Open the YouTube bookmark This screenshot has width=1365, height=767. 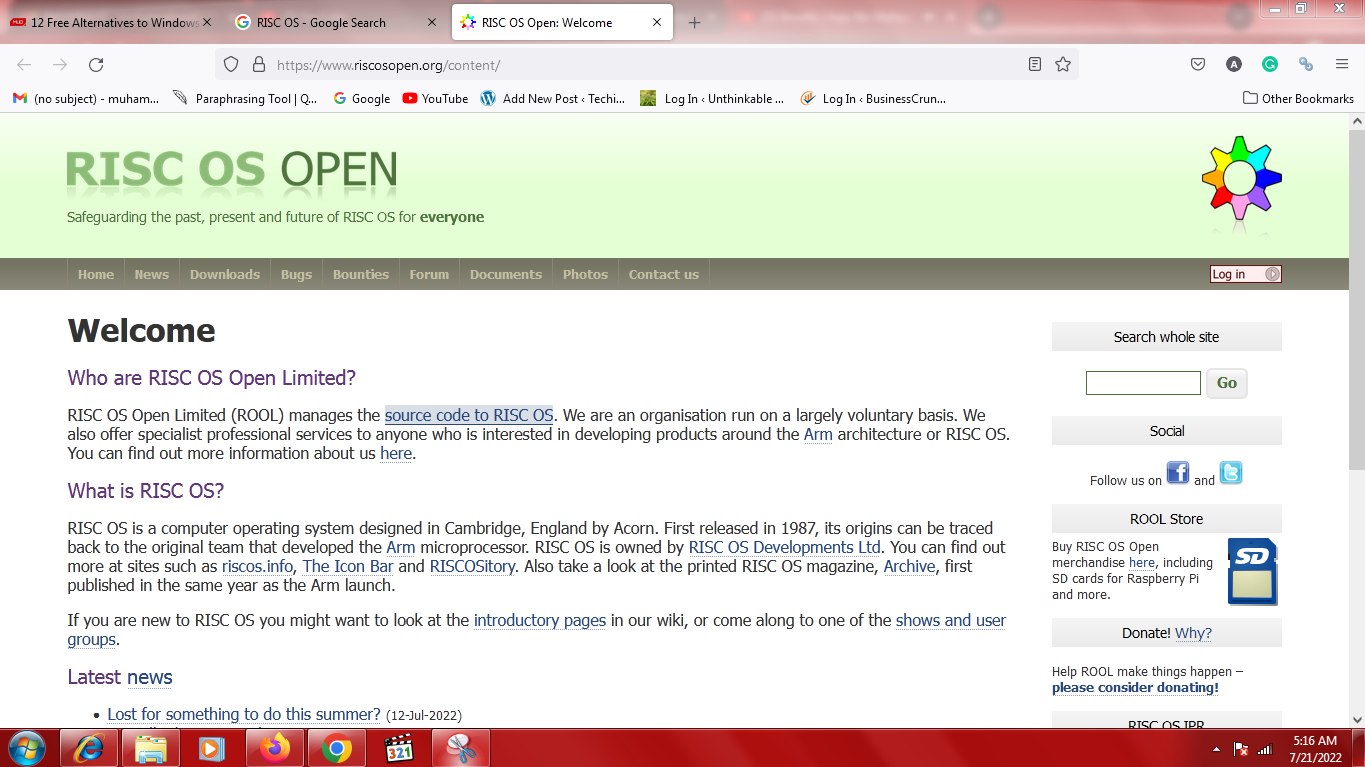[435, 98]
